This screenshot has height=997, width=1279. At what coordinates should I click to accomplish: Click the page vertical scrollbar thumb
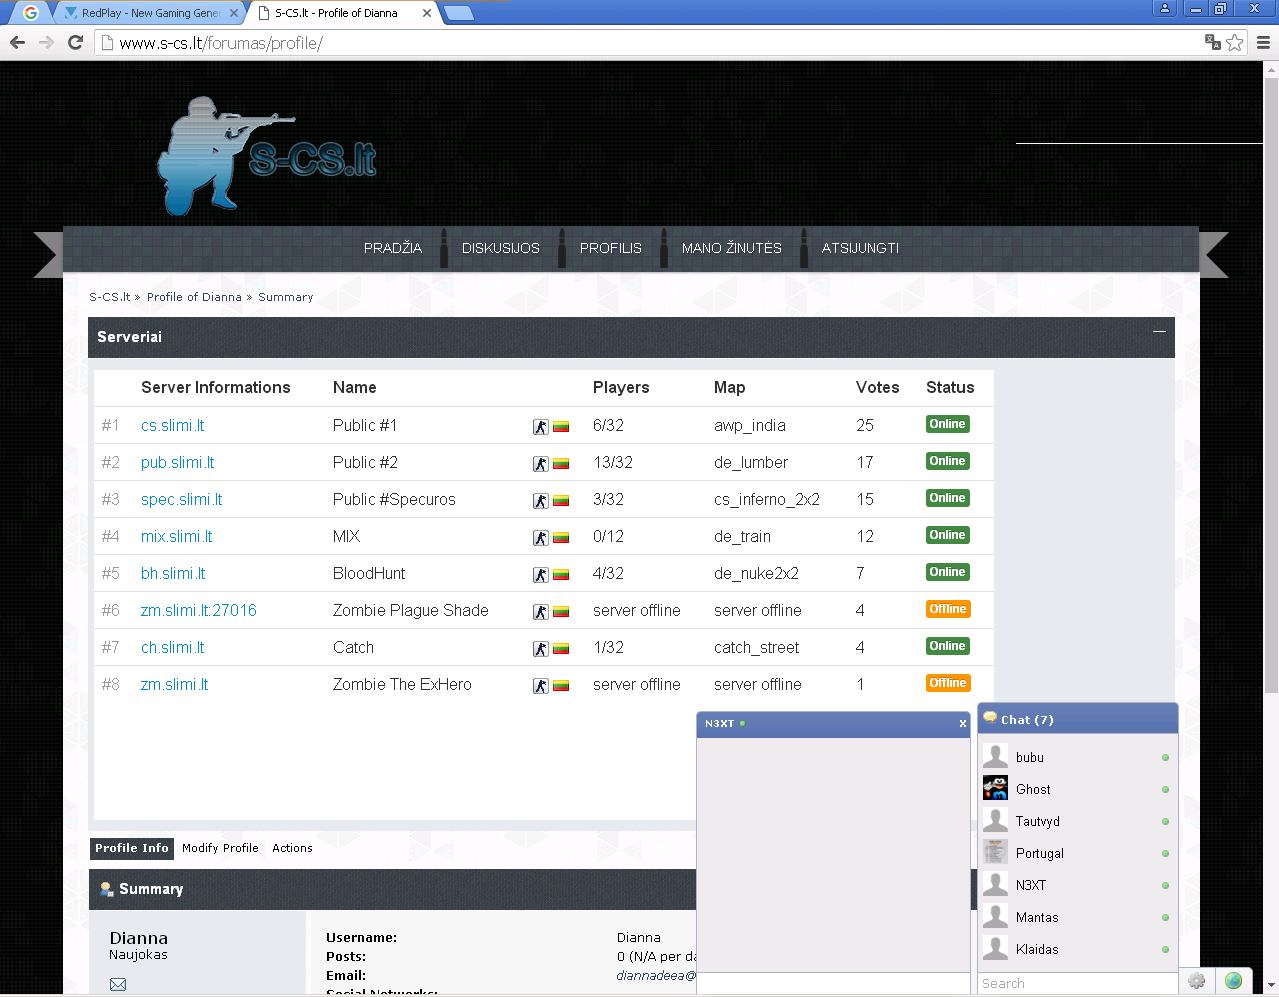1271,380
